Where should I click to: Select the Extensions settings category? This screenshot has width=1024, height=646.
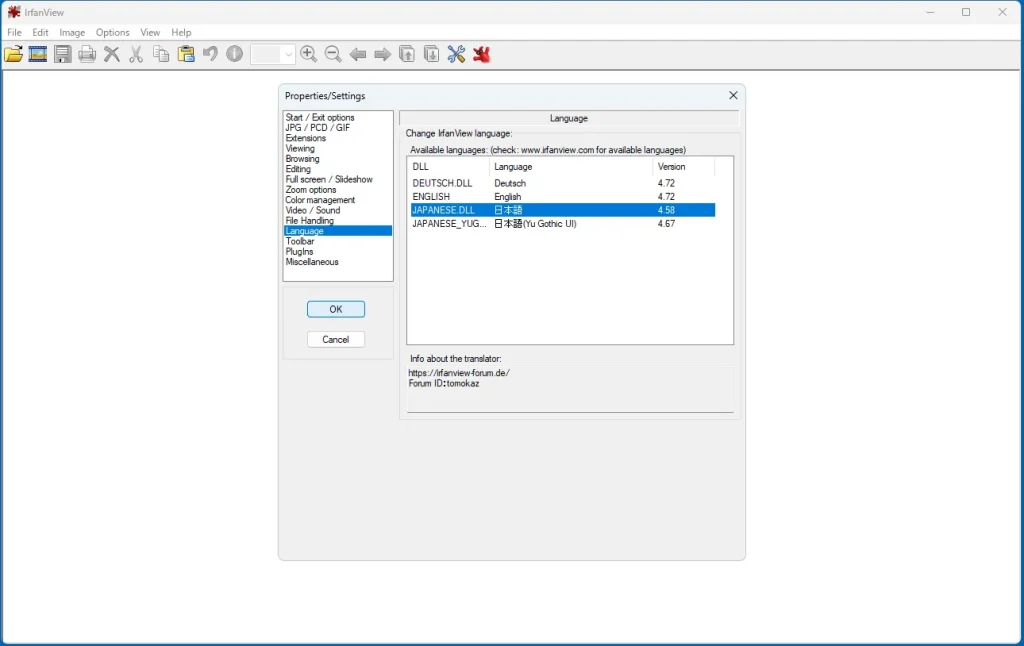pyautogui.click(x=306, y=138)
